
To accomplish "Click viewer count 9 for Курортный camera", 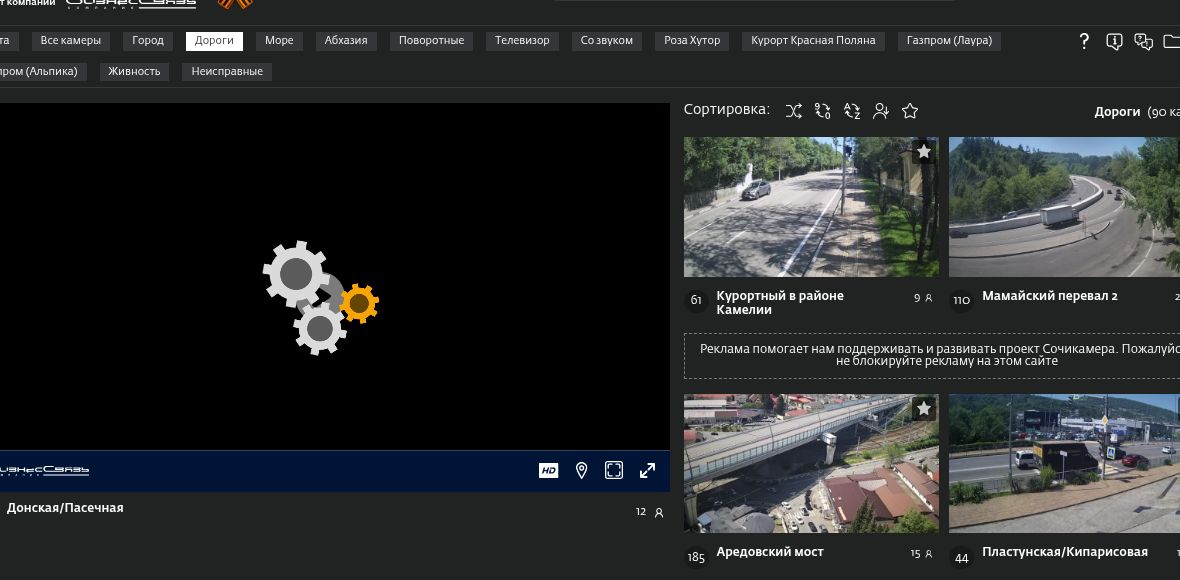I will (x=923, y=298).
